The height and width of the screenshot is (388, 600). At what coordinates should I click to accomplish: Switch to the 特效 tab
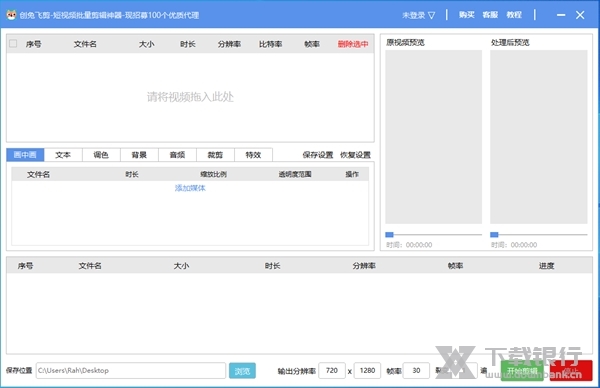(x=253, y=155)
